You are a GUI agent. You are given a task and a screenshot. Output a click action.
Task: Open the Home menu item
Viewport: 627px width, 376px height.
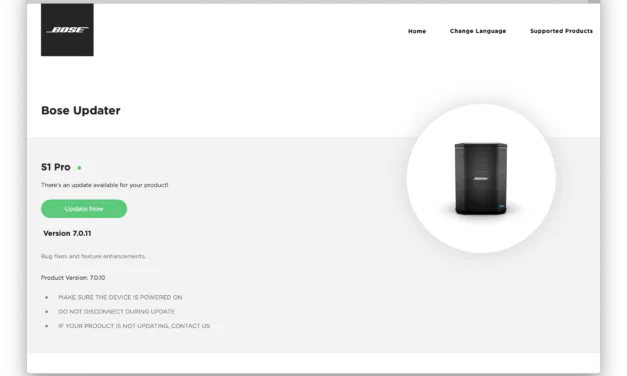coord(417,31)
